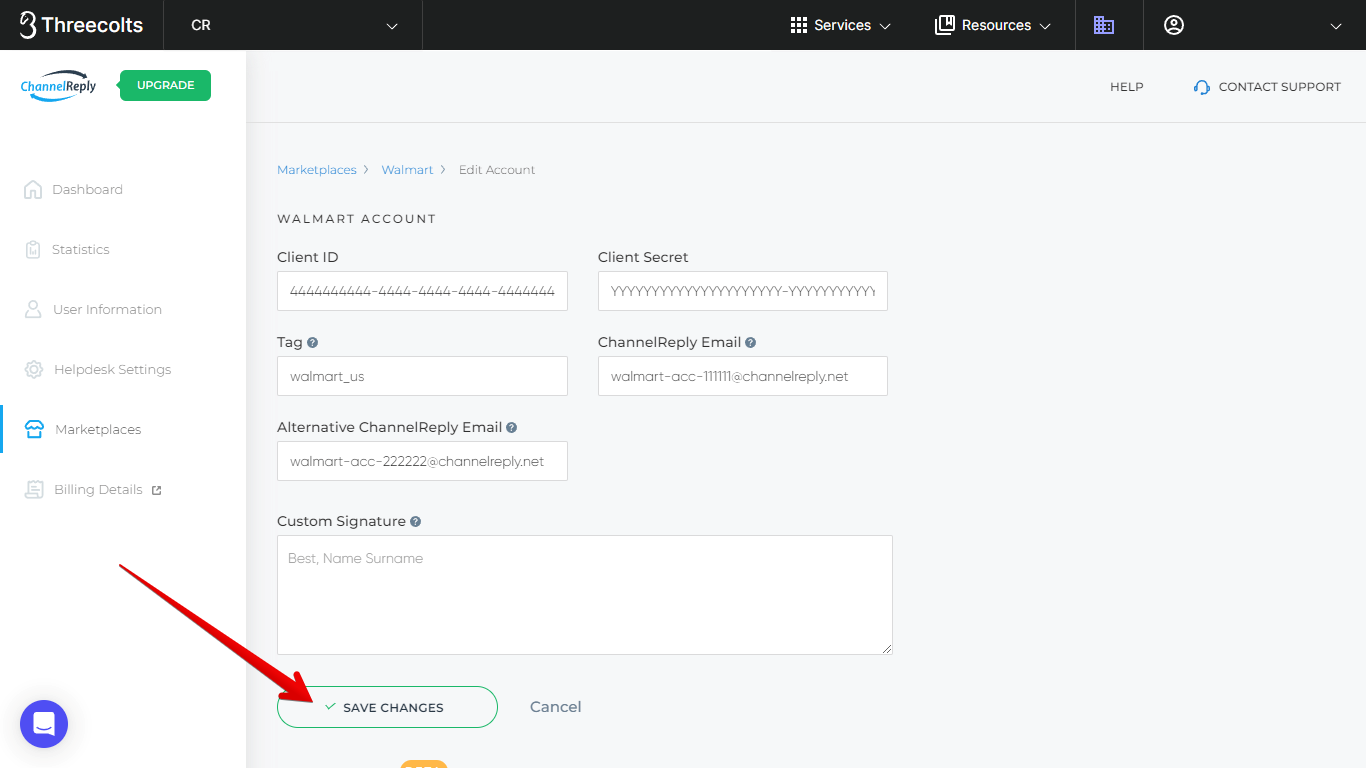The width and height of the screenshot is (1366, 768).
Task: Open the building organization icon
Action: tap(1103, 25)
